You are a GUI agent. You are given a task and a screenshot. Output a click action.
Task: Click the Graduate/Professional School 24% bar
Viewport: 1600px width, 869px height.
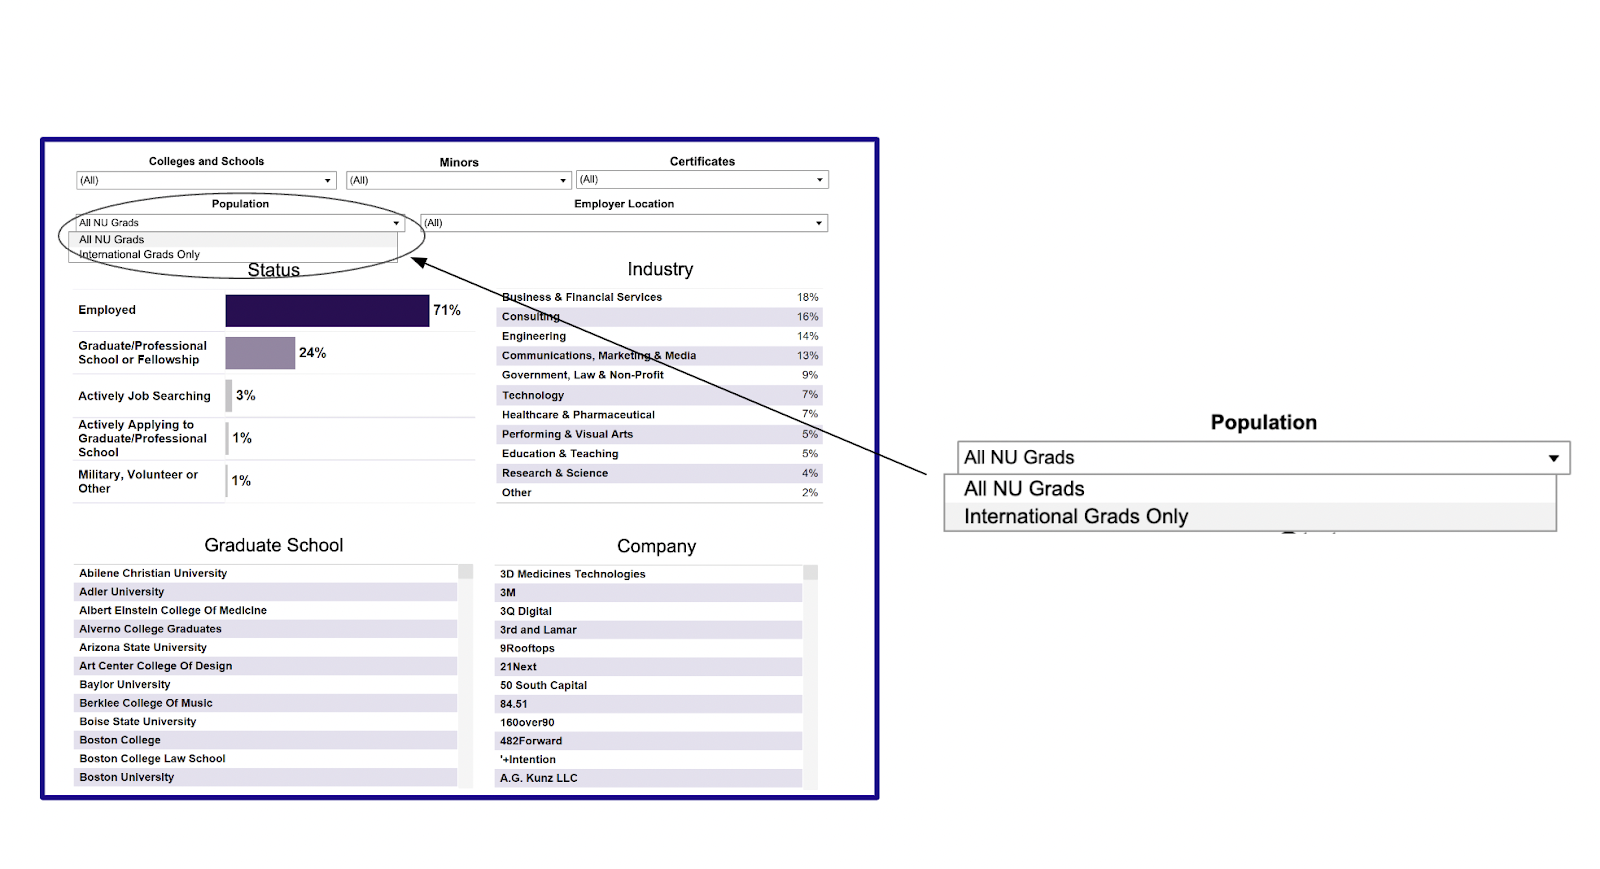(260, 353)
